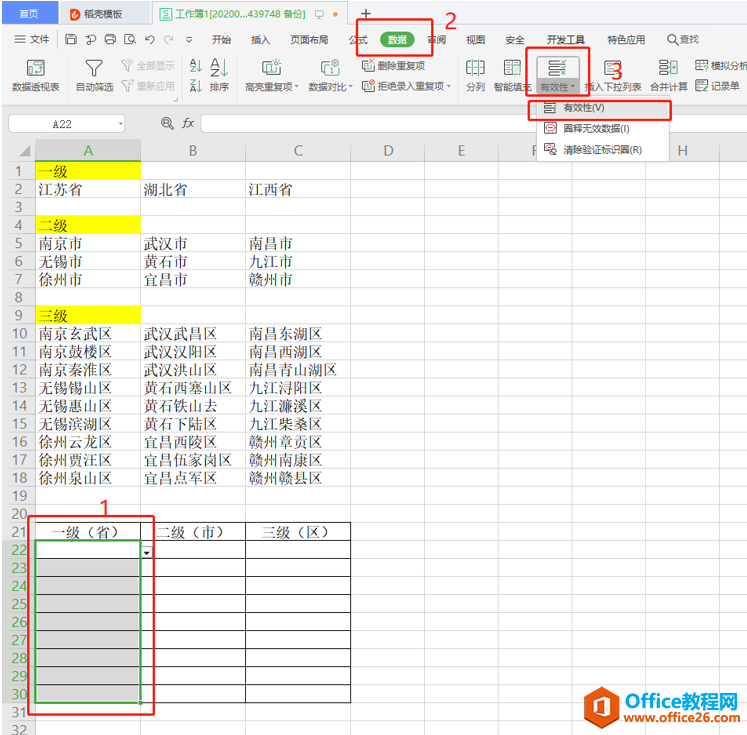Viewport: 747px width, 735px height.
Task: Open cell A22 dropdown arrow
Action: pos(147,553)
